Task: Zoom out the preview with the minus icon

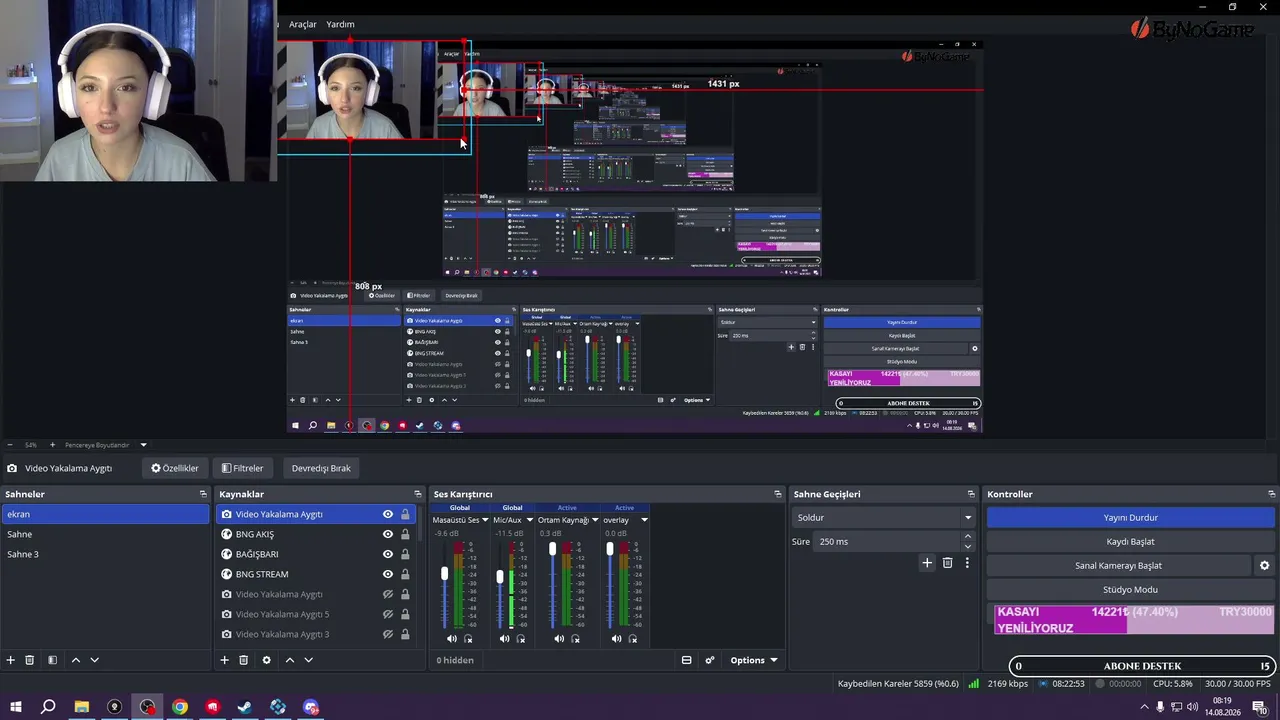Action: [x=10, y=445]
